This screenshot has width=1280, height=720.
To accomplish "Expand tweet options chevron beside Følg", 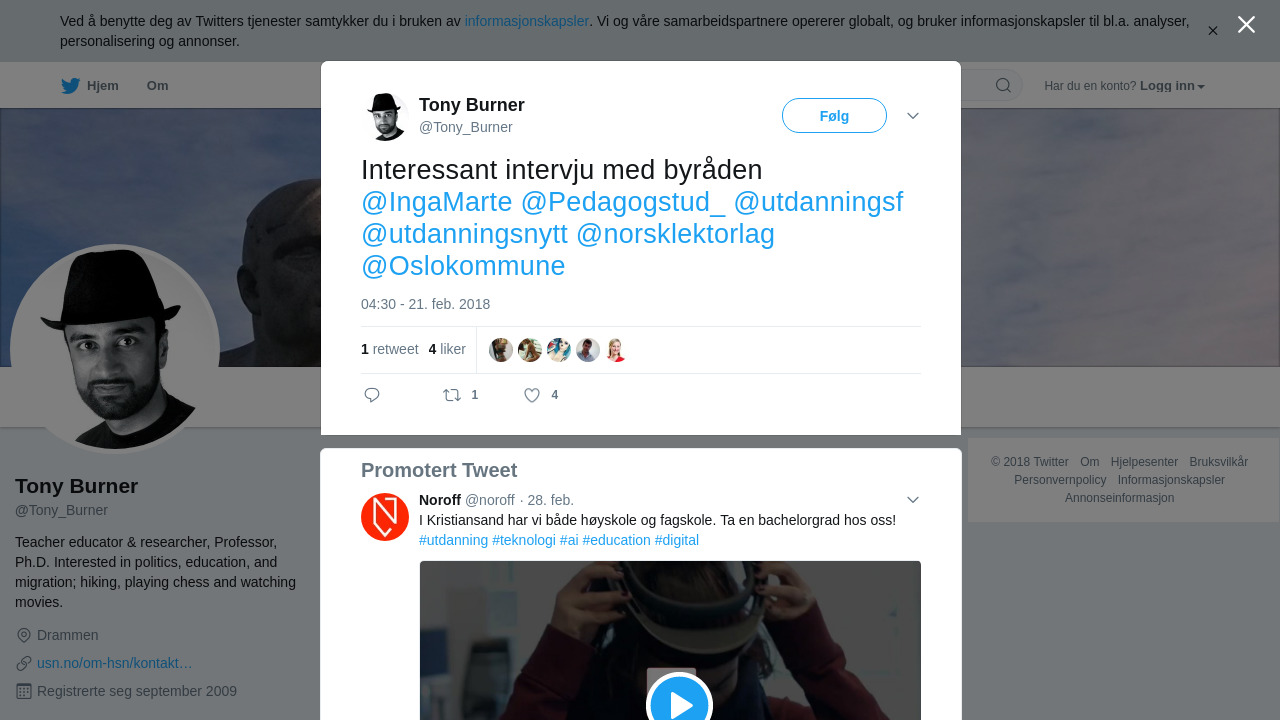I will [913, 116].
